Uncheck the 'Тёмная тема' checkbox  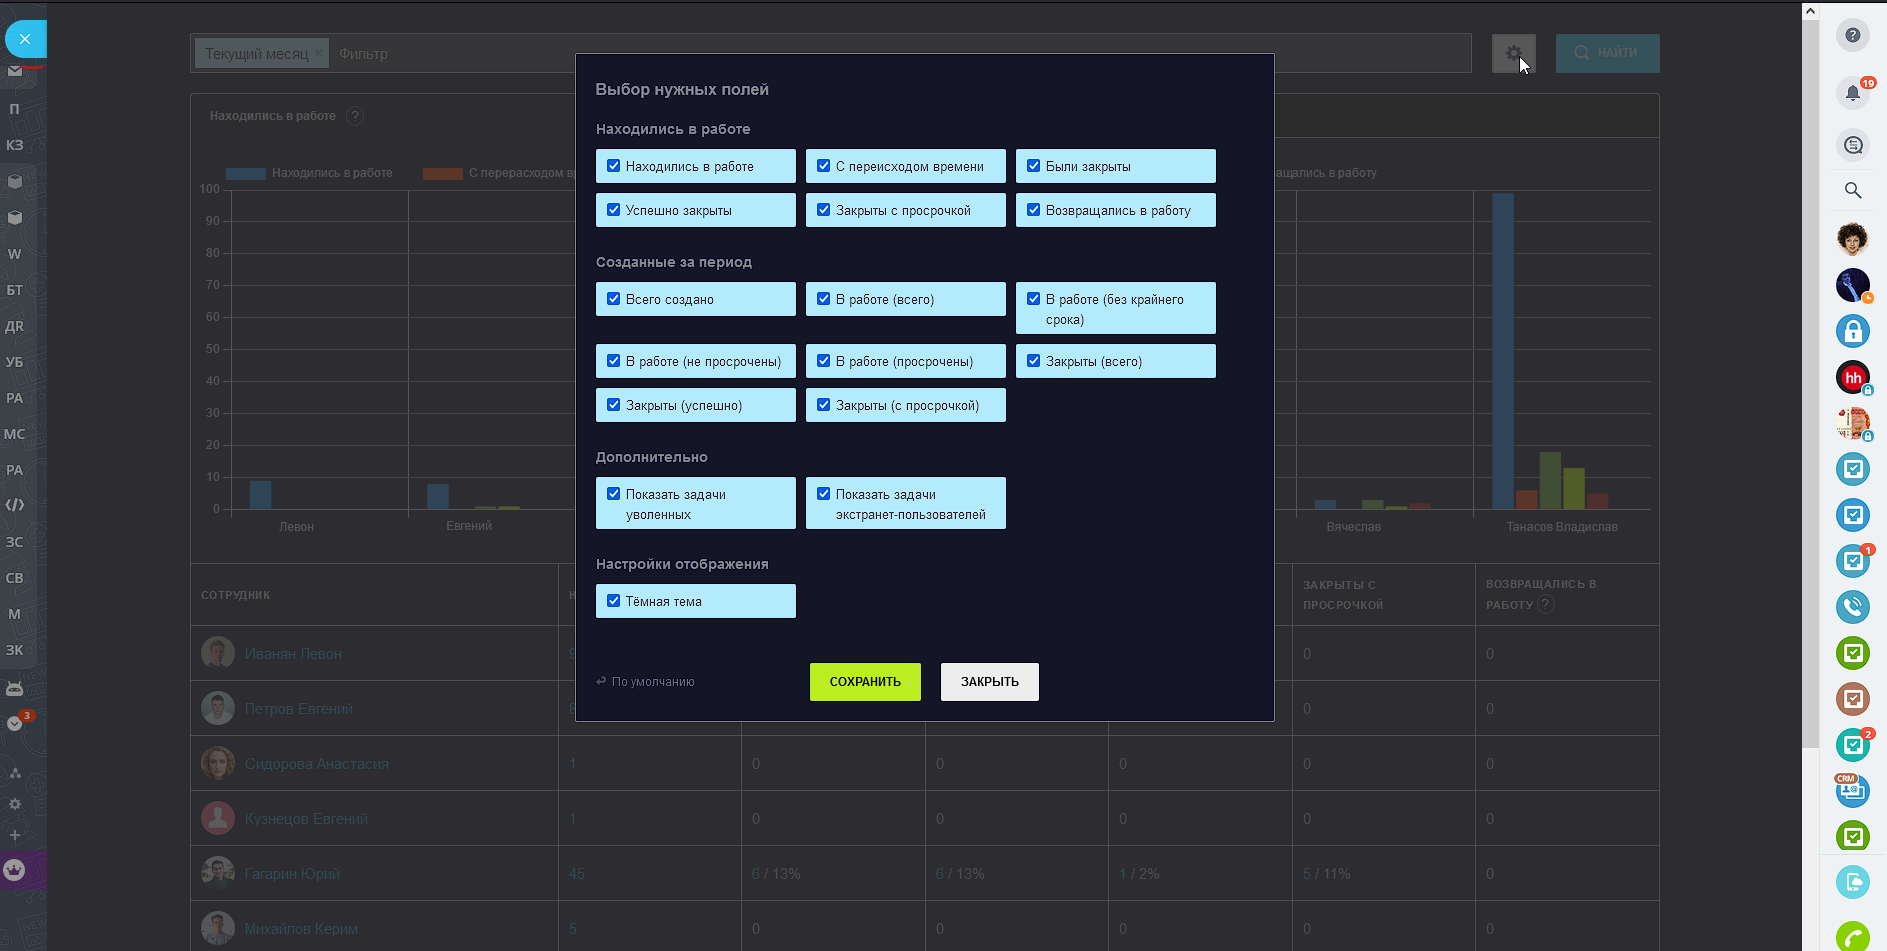[x=614, y=601]
